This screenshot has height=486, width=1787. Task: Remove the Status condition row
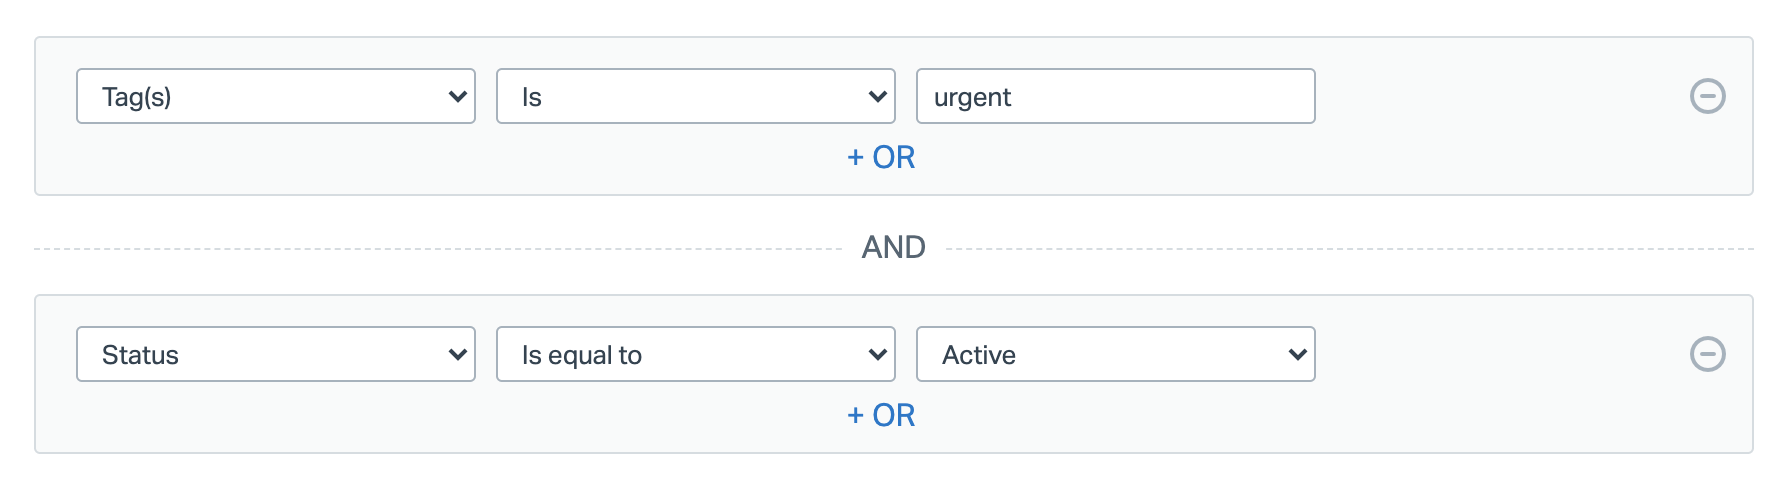(x=1707, y=354)
